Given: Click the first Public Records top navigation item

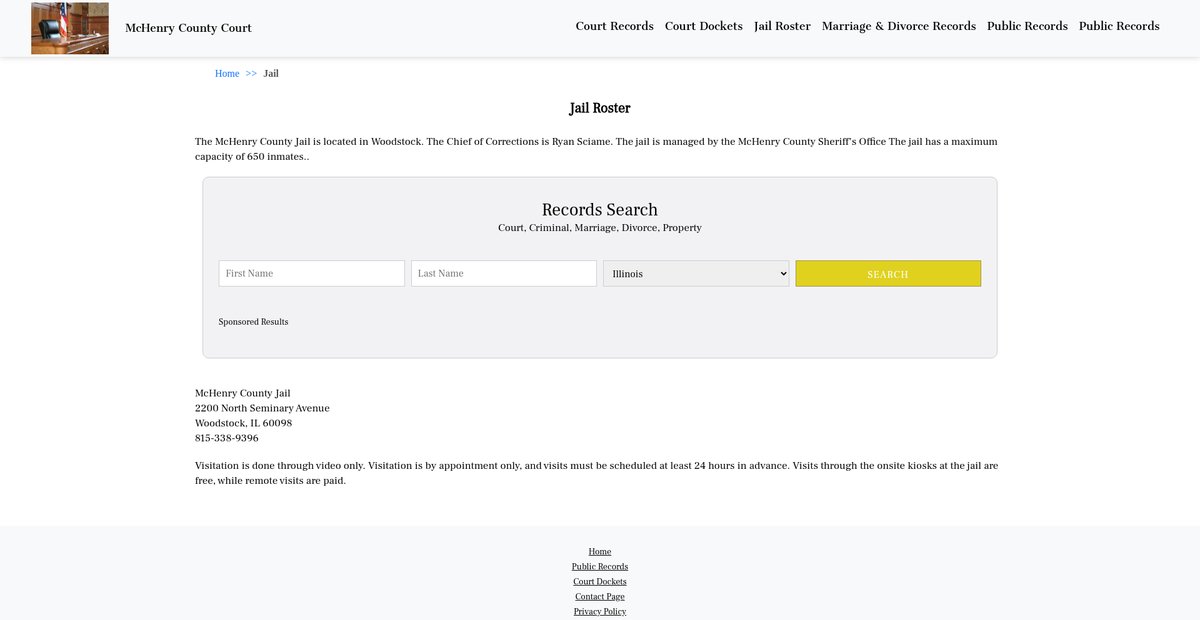Looking at the screenshot, I should pyautogui.click(x=1027, y=26).
